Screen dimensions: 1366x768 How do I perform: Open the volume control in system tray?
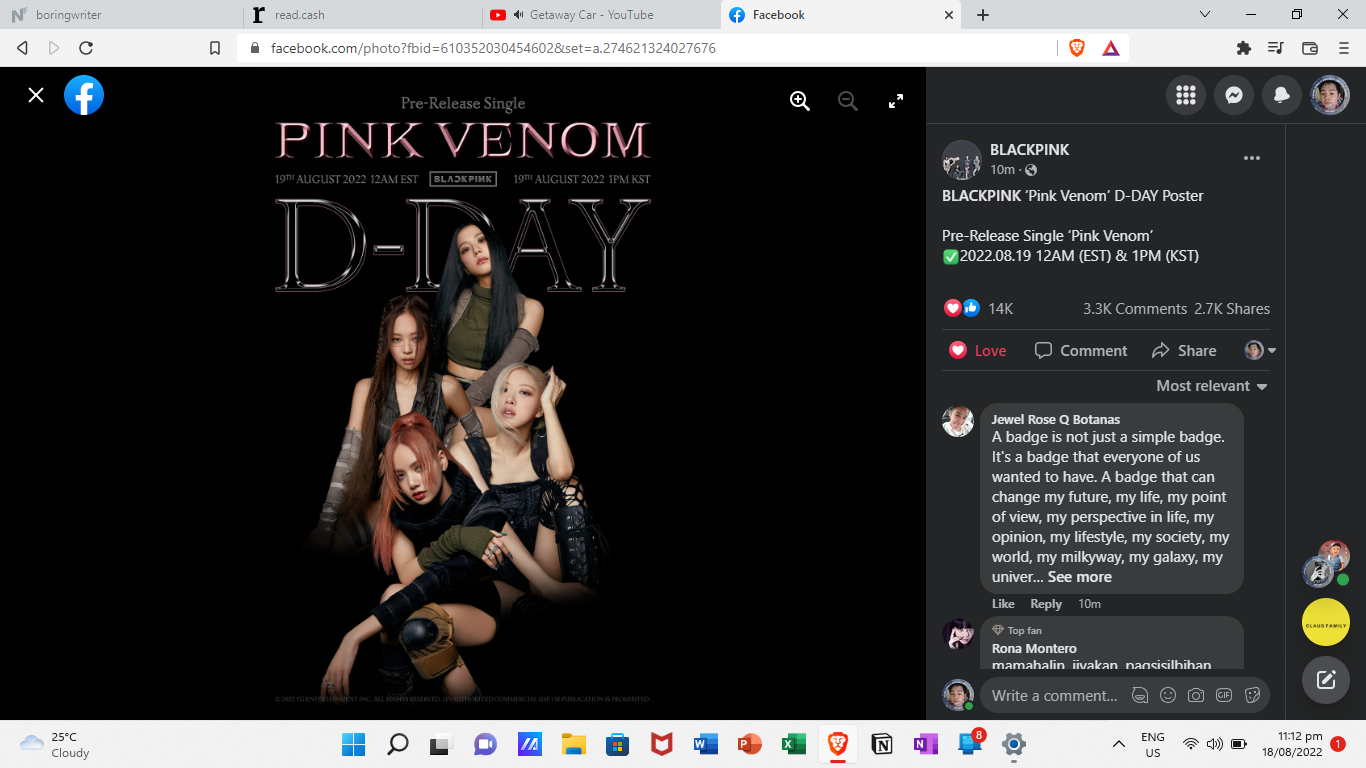1215,744
